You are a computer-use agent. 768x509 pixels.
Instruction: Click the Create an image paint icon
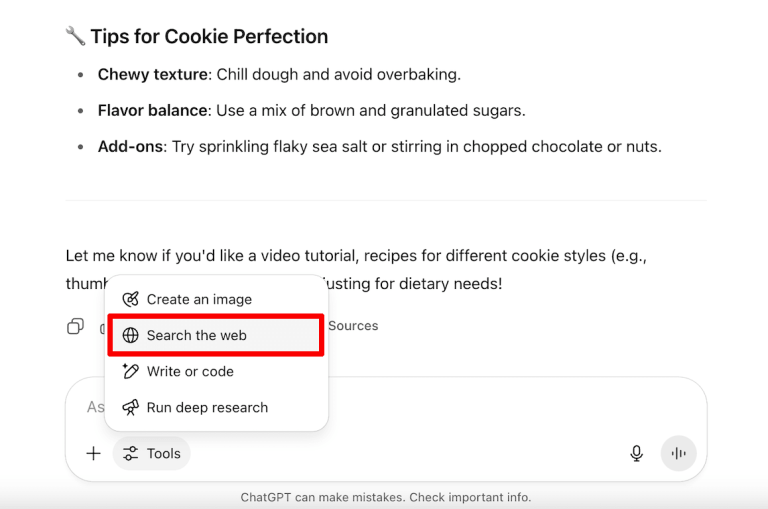(130, 300)
